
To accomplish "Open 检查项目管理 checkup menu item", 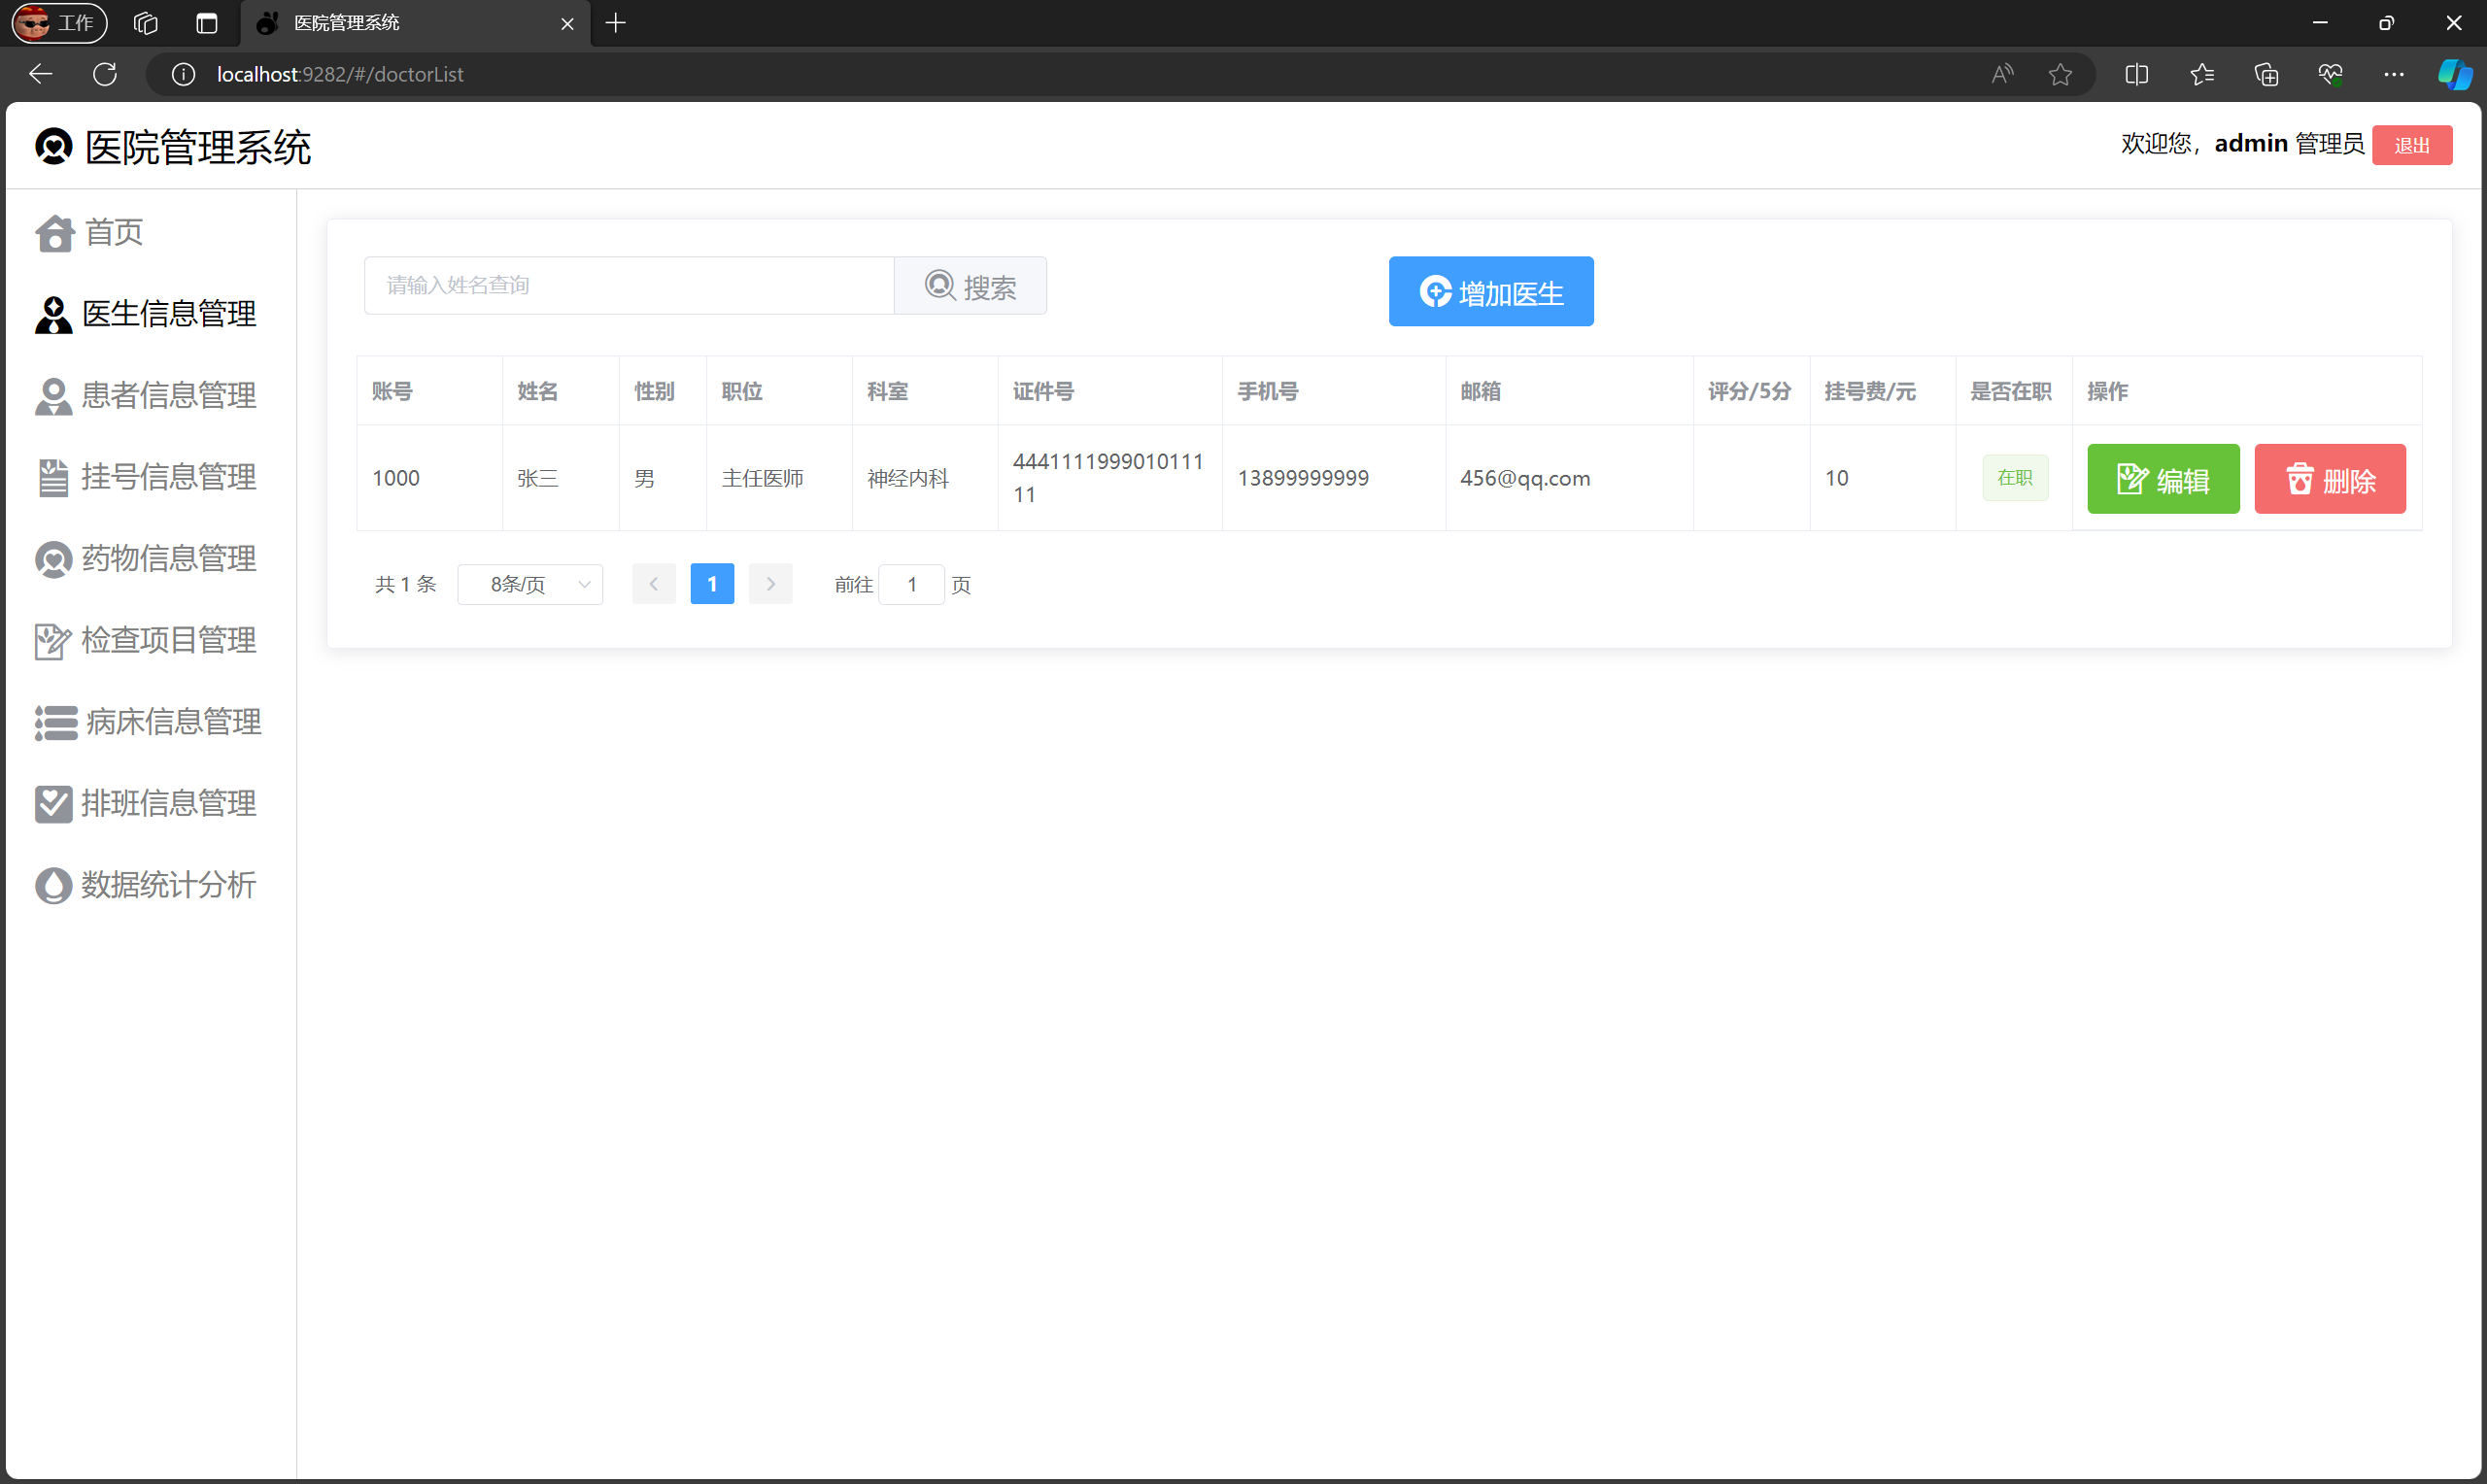I will click(x=146, y=640).
